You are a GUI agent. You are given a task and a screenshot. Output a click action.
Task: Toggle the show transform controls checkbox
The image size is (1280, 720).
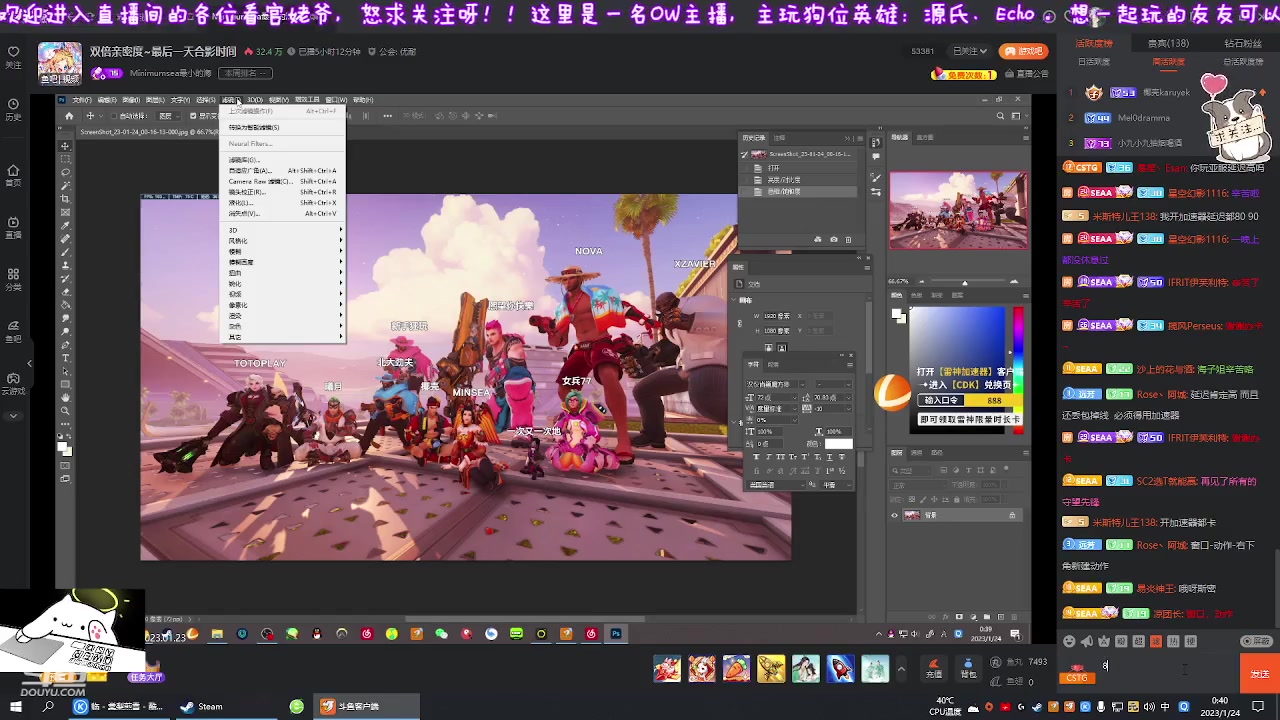click(x=193, y=116)
